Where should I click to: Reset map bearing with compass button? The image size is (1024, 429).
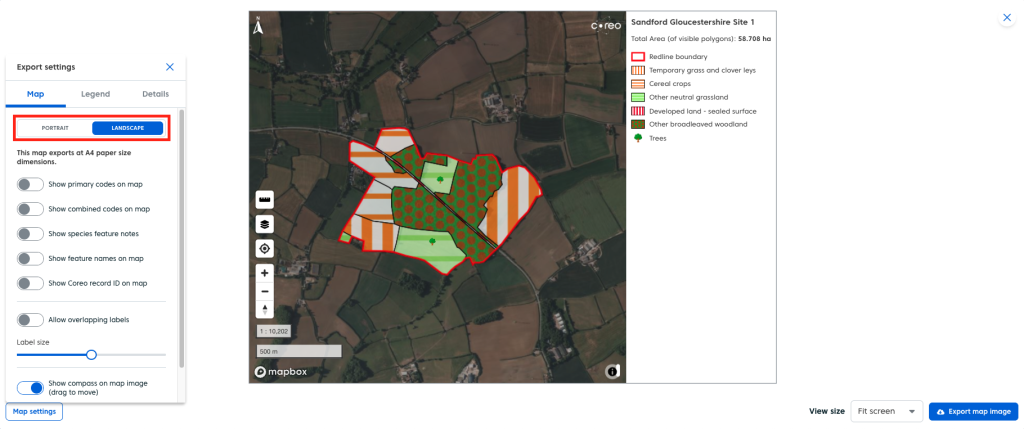pyautogui.click(x=265, y=309)
